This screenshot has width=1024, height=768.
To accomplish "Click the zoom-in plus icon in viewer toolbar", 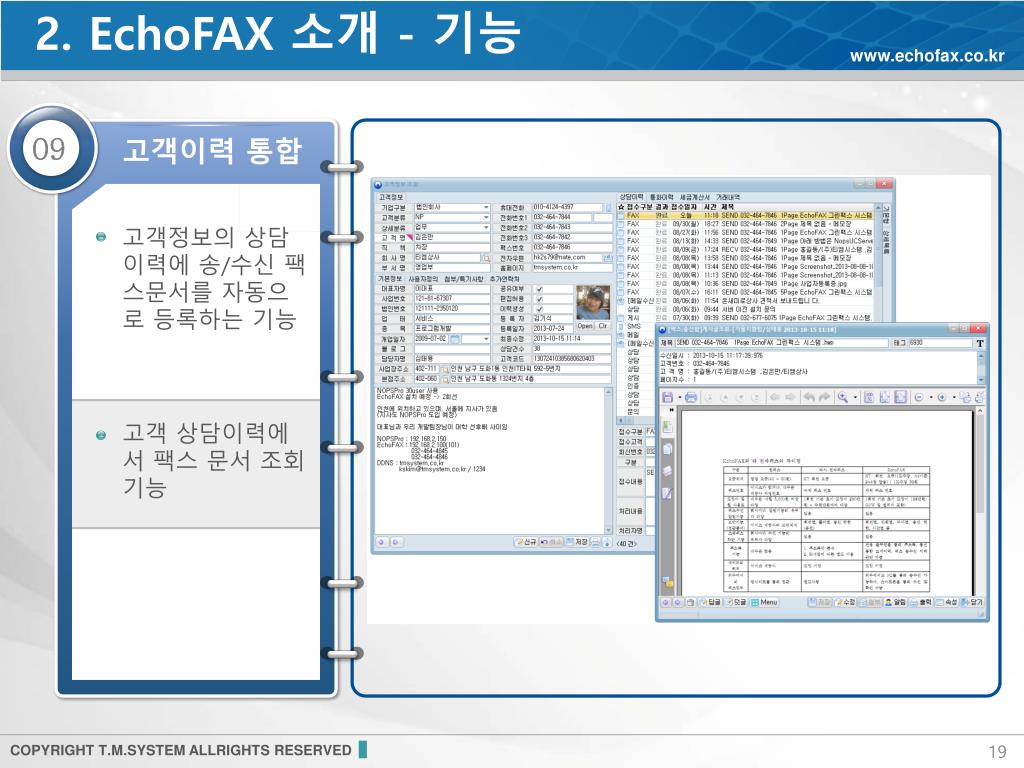I will [x=942, y=397].
